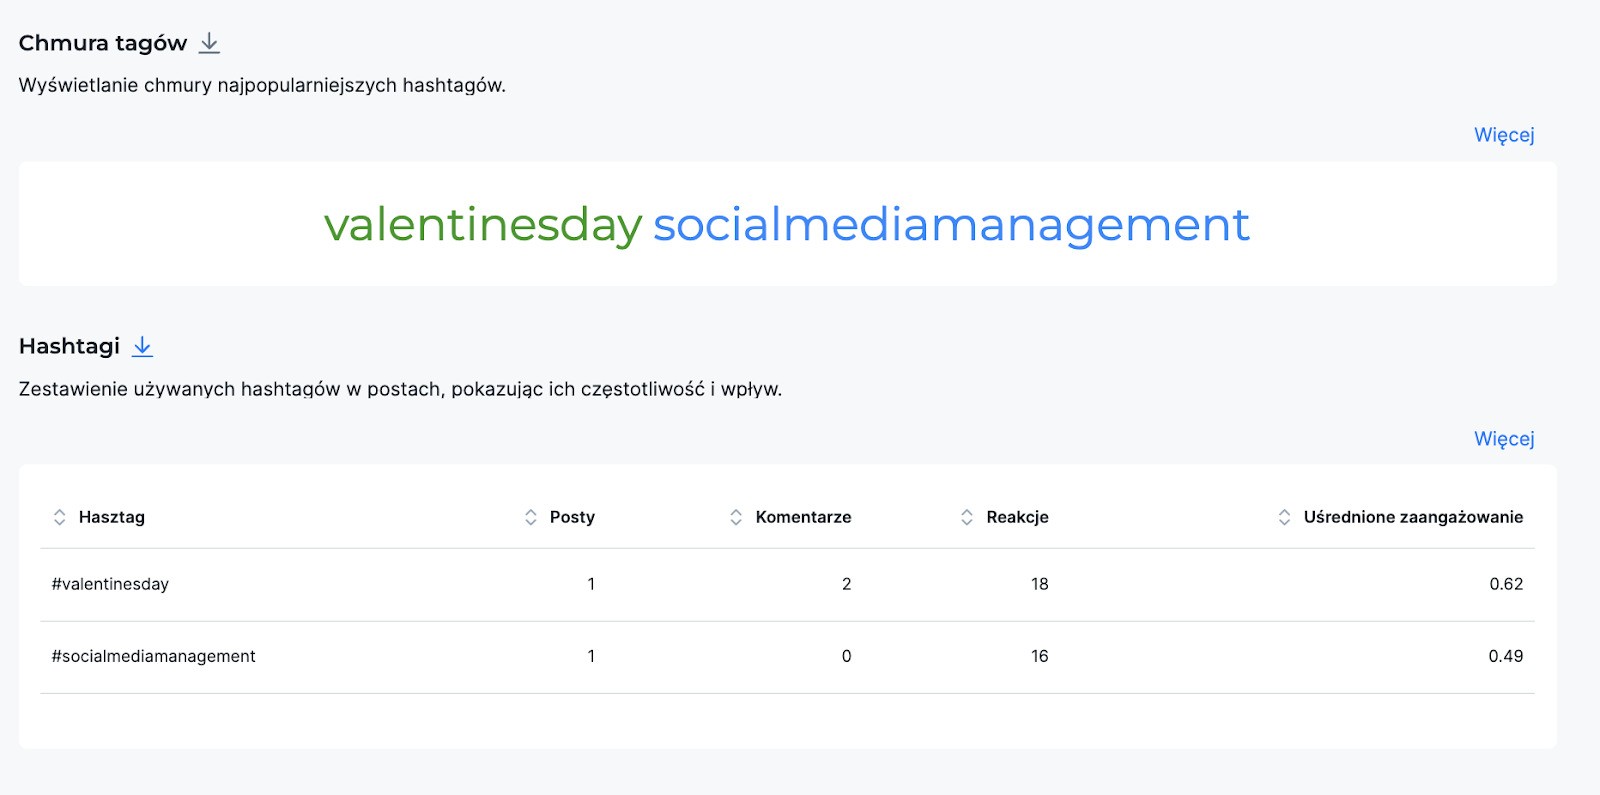
Task: Click the 18 reactions value
Action: click(1039, 584)
